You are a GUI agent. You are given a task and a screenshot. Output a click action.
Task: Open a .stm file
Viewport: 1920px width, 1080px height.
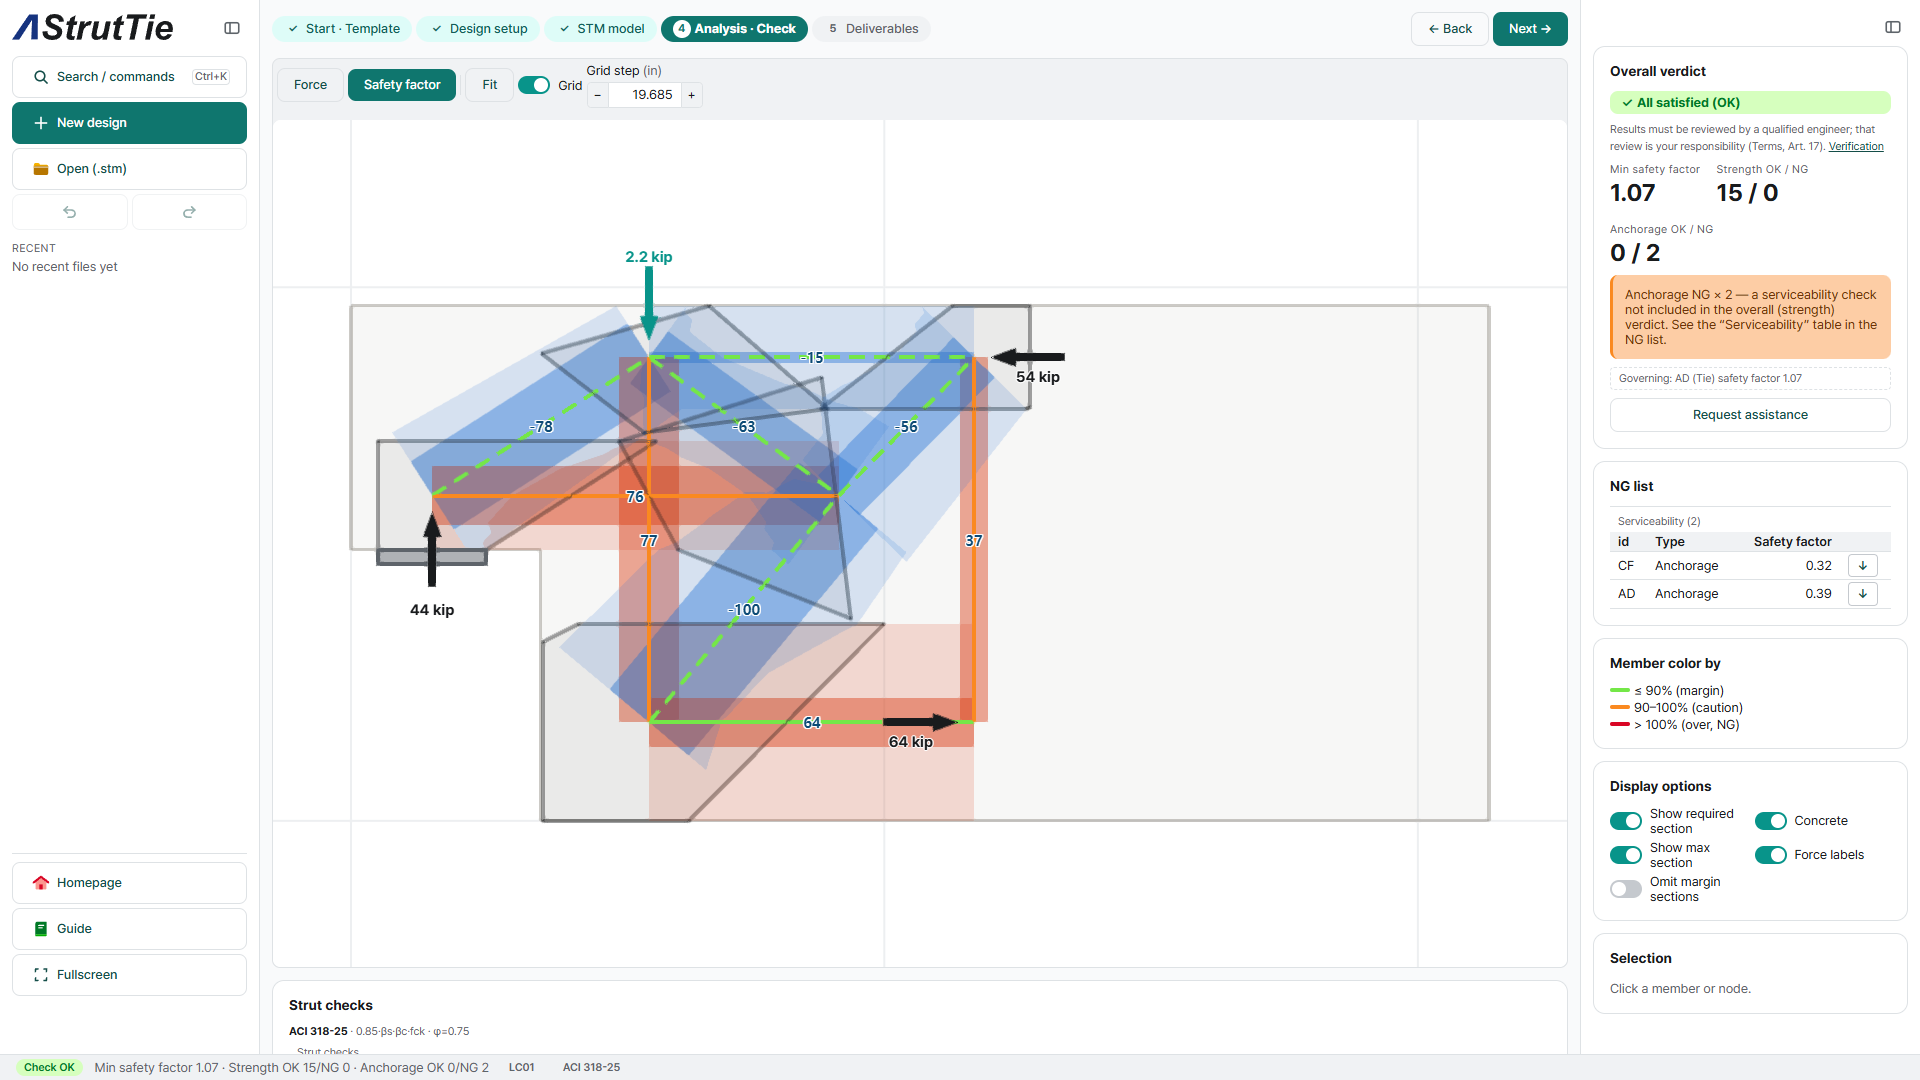[x=129, y=169]
